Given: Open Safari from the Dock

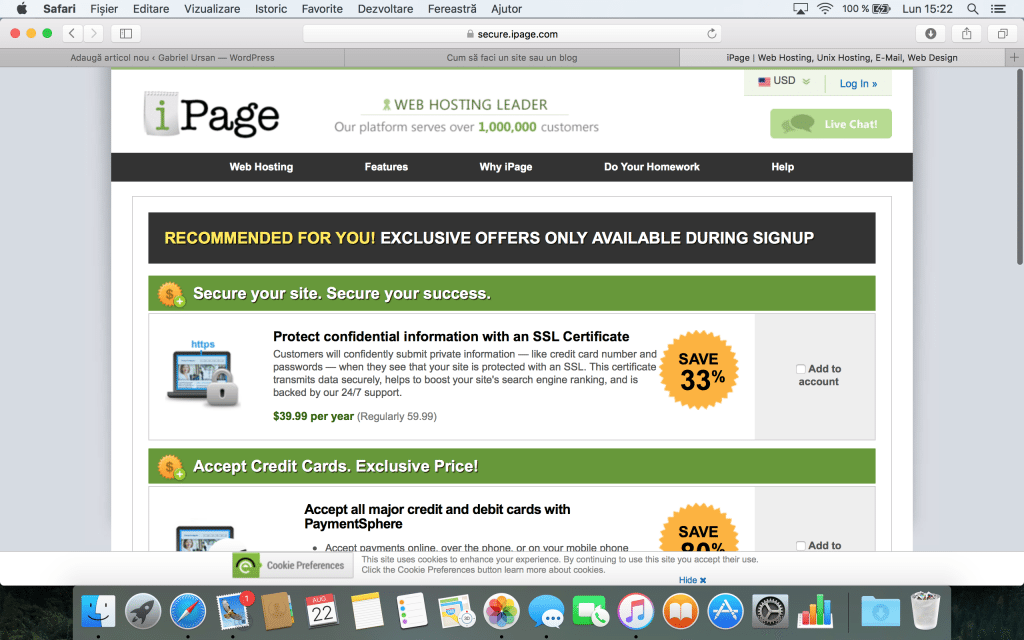Looking at the screenshot, I should pyautogui.click(x=188, y=612).
